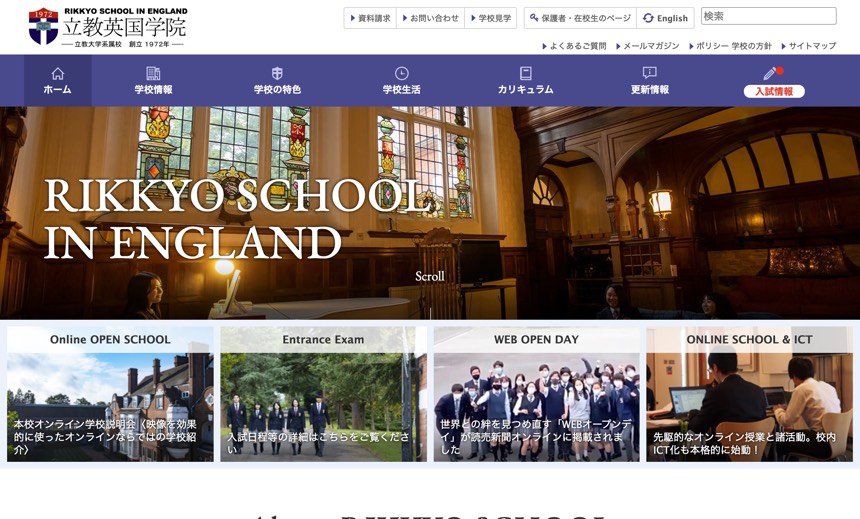Screen dimensions: 860x519
Task: Open the 学校情報 menu
Action: point(154,81)
